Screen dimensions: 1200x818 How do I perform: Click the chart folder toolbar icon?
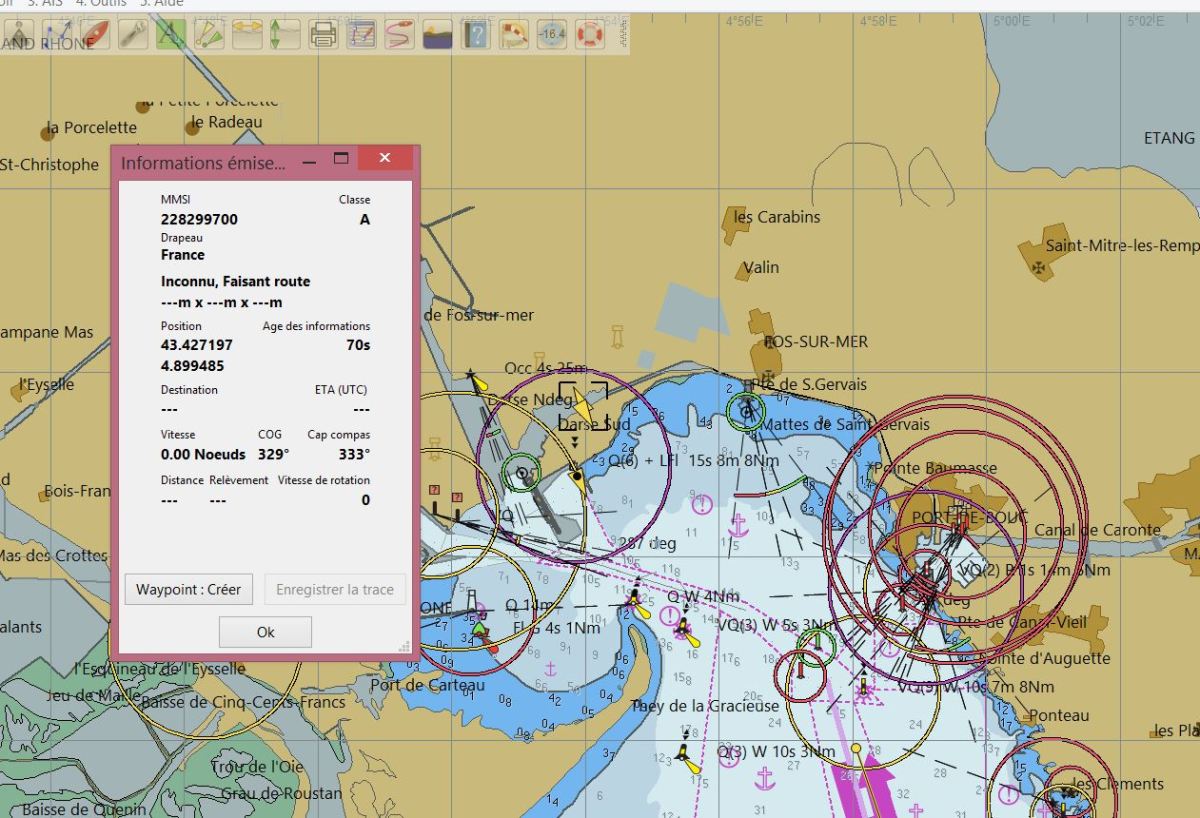(435, 35)
